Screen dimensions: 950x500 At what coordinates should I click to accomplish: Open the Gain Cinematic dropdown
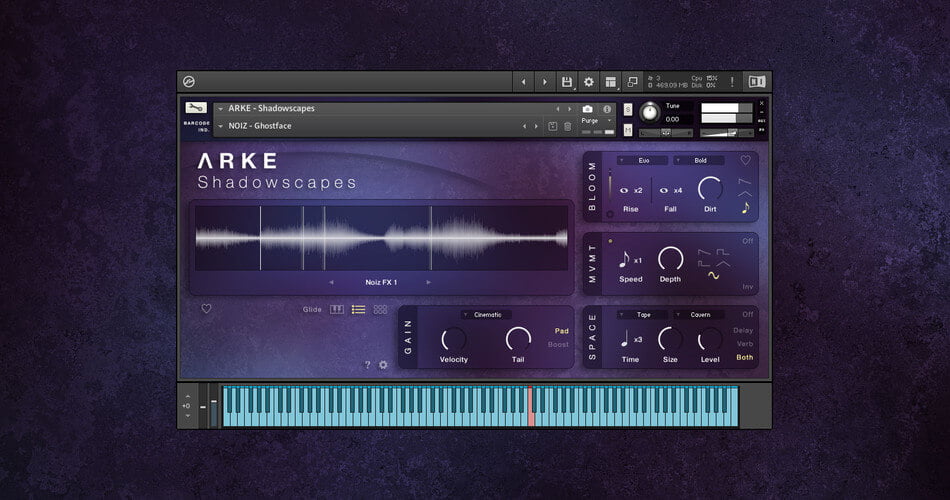point(486,315)
